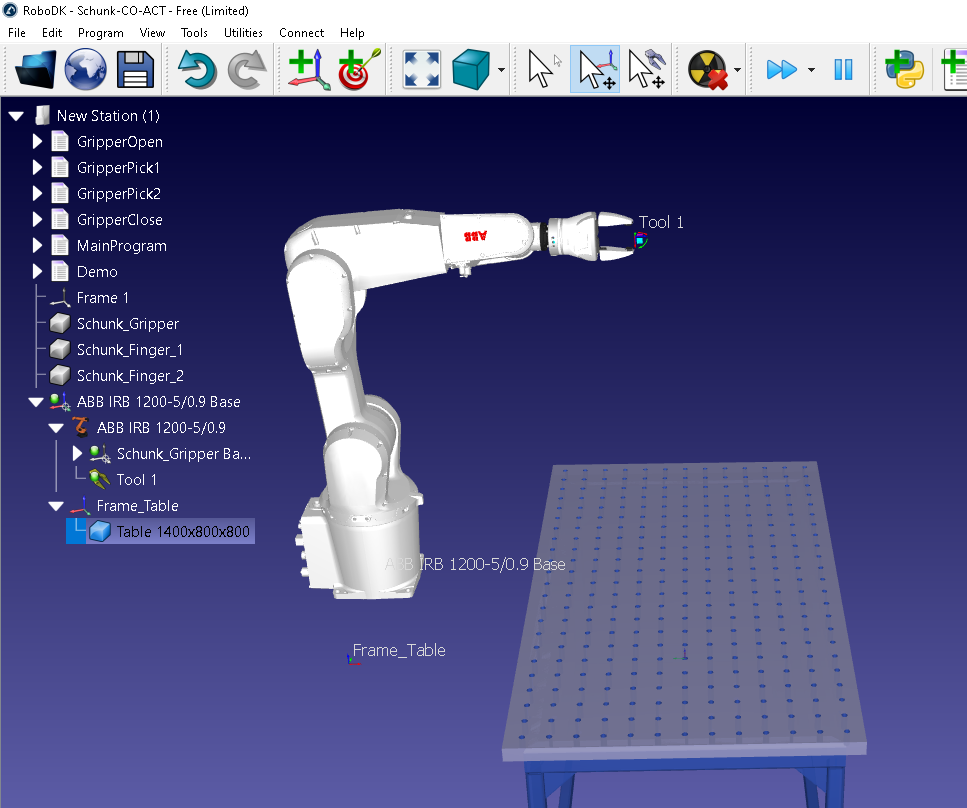Add a new target
The height and width of the screenshot is (808, 967).
click(359, 69)
